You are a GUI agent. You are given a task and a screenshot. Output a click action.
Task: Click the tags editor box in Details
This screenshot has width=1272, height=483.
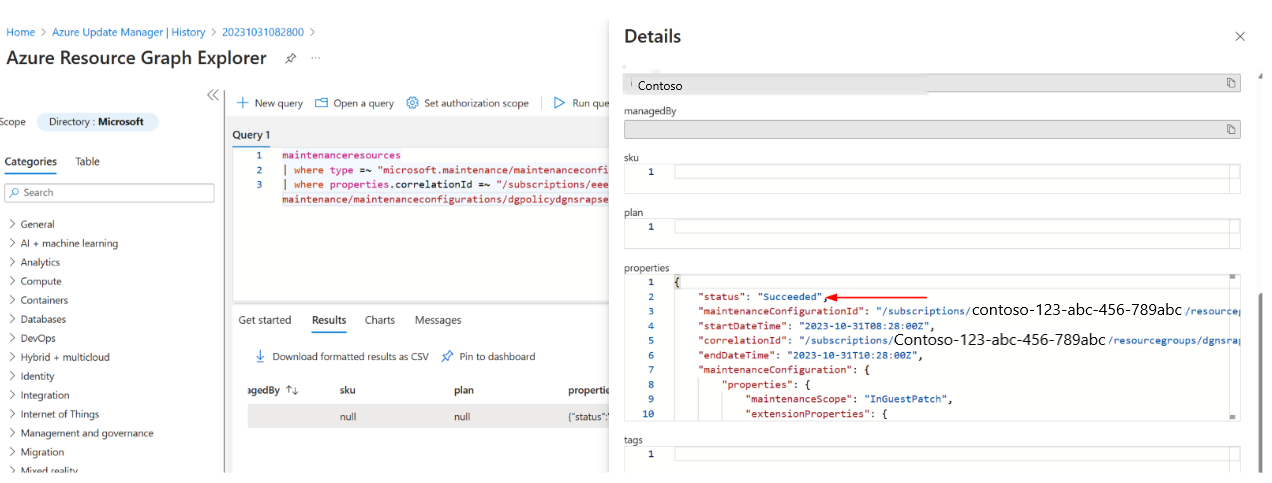pos(932,457)
